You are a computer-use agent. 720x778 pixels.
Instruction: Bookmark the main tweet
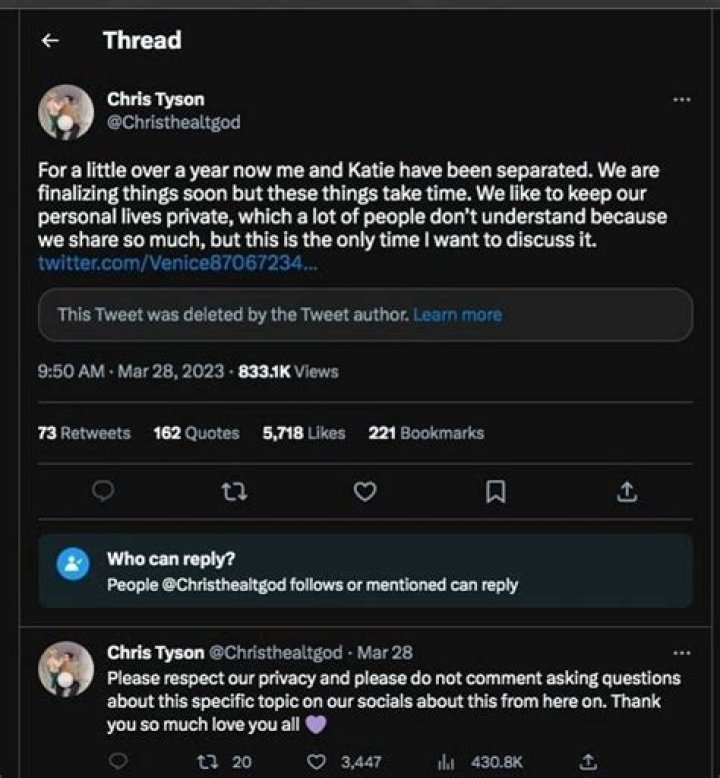(496, 492)
